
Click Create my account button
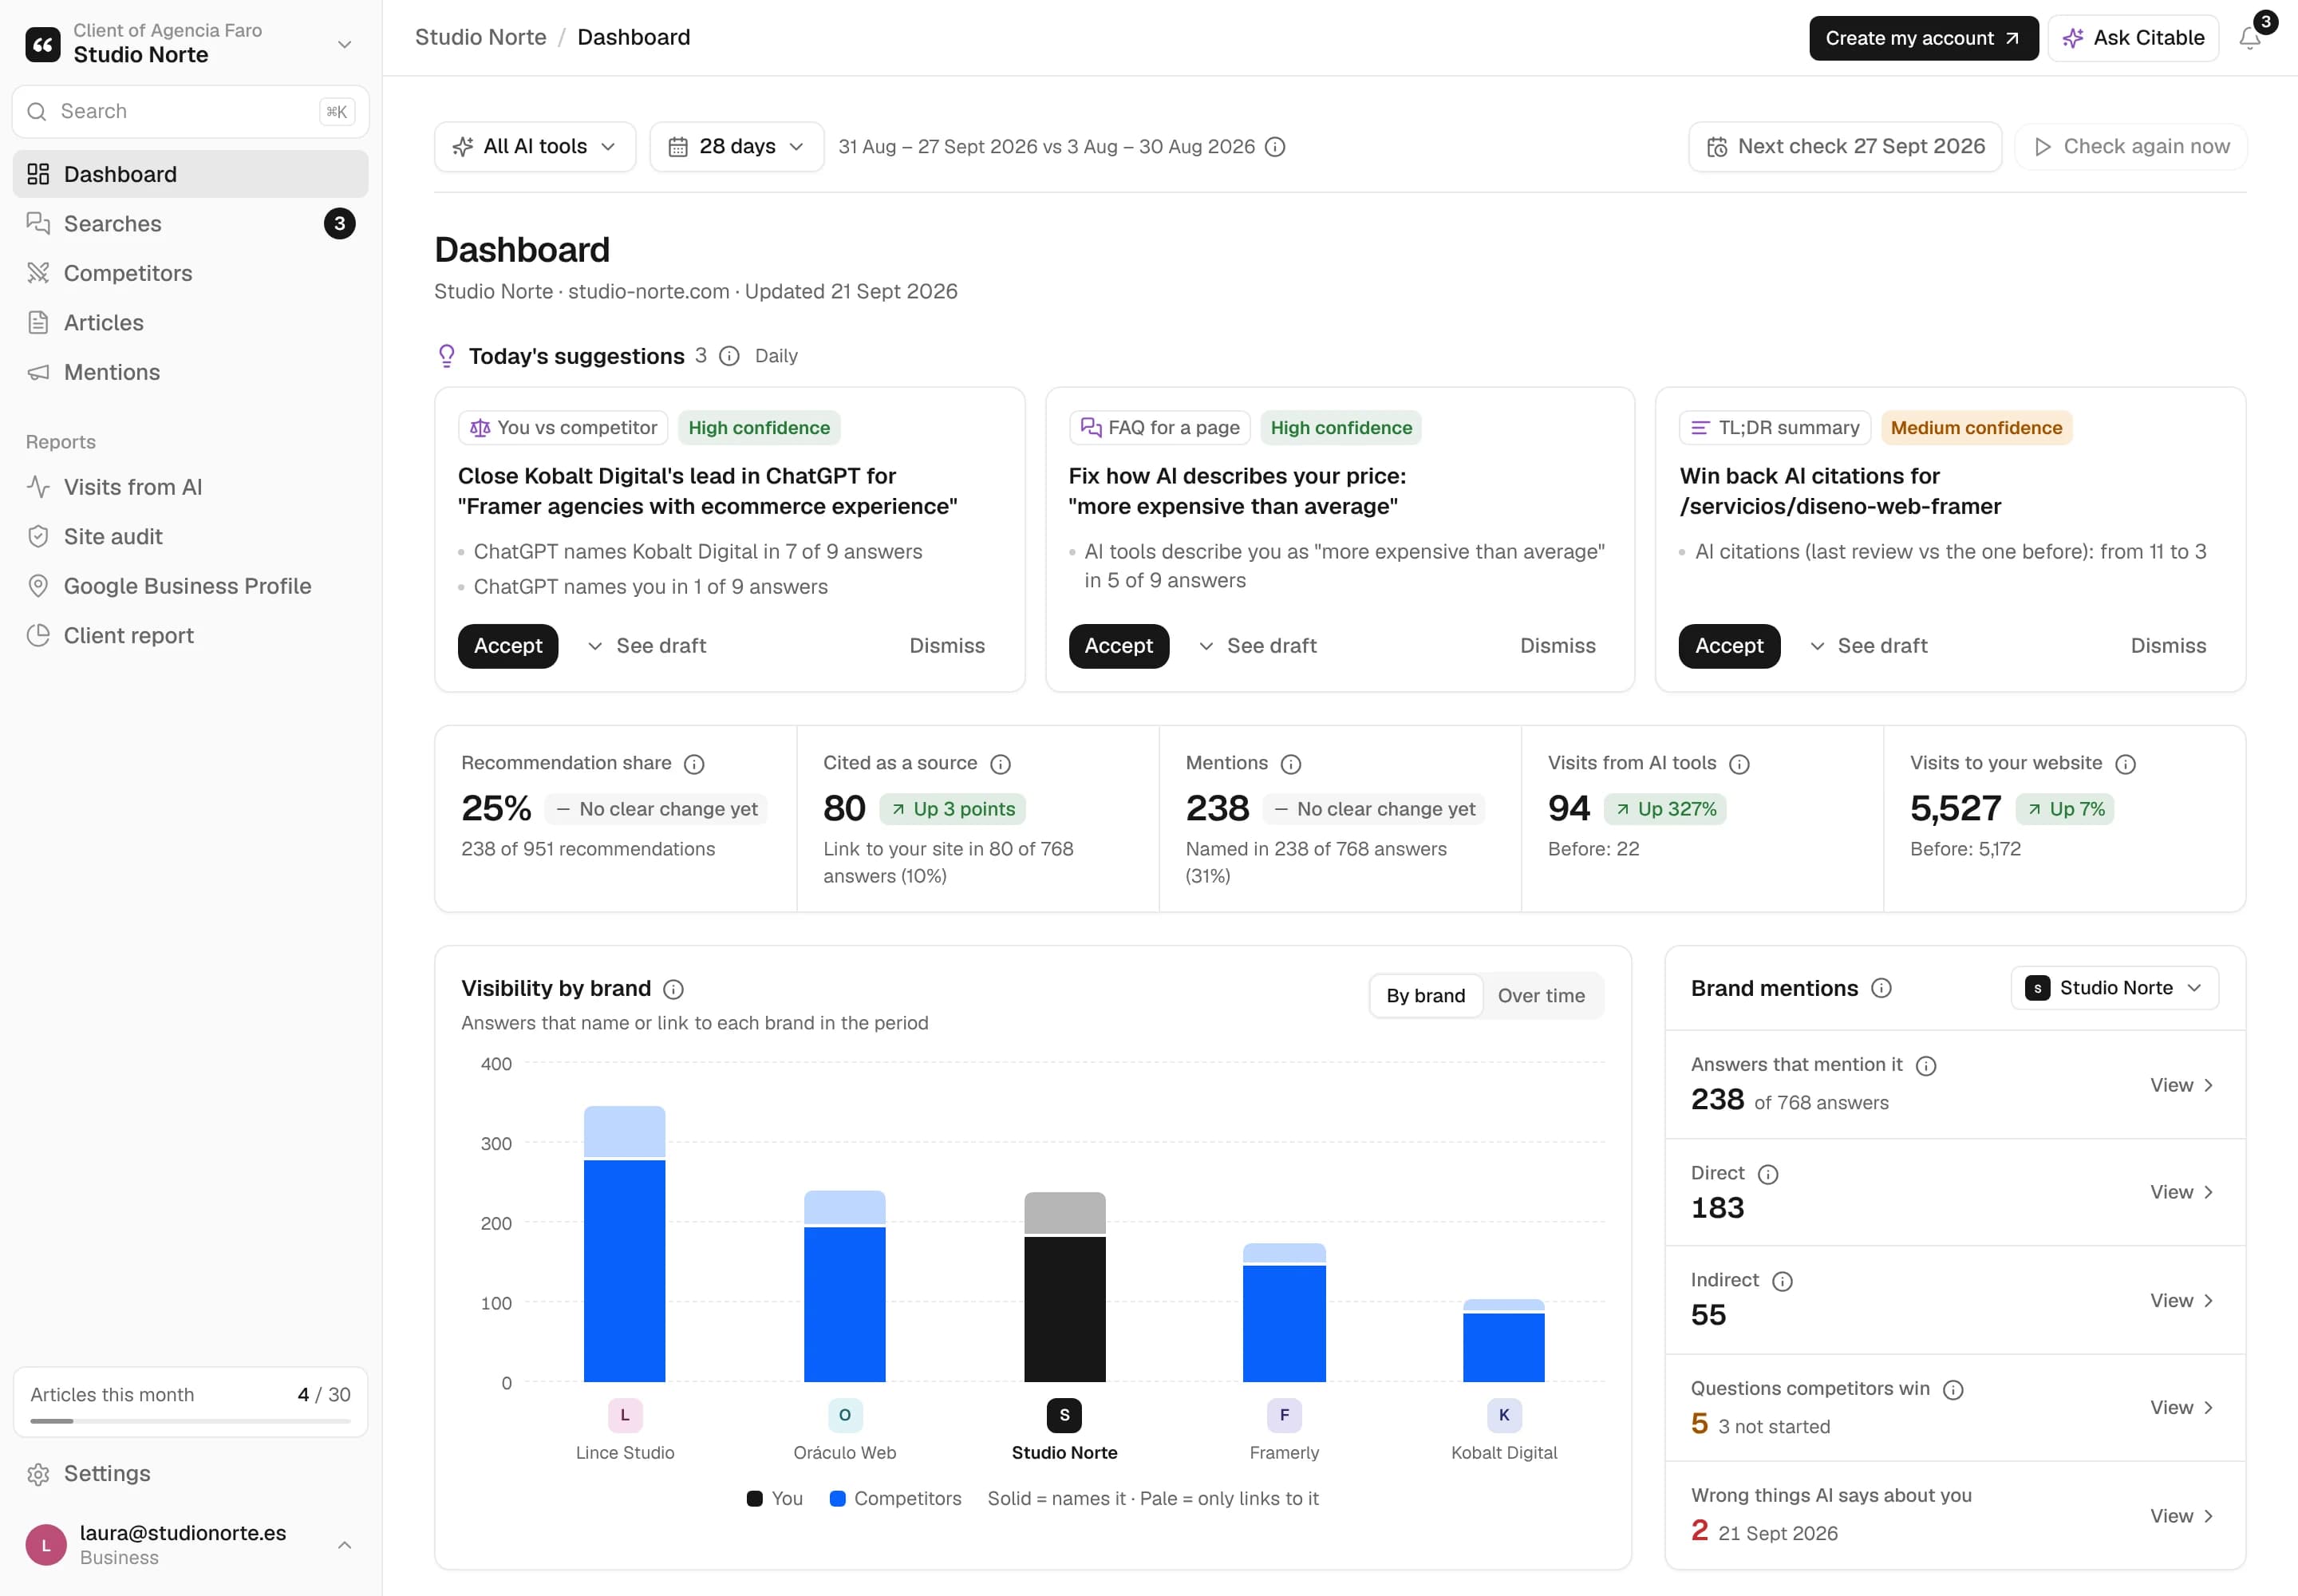tap(1923, 38)
